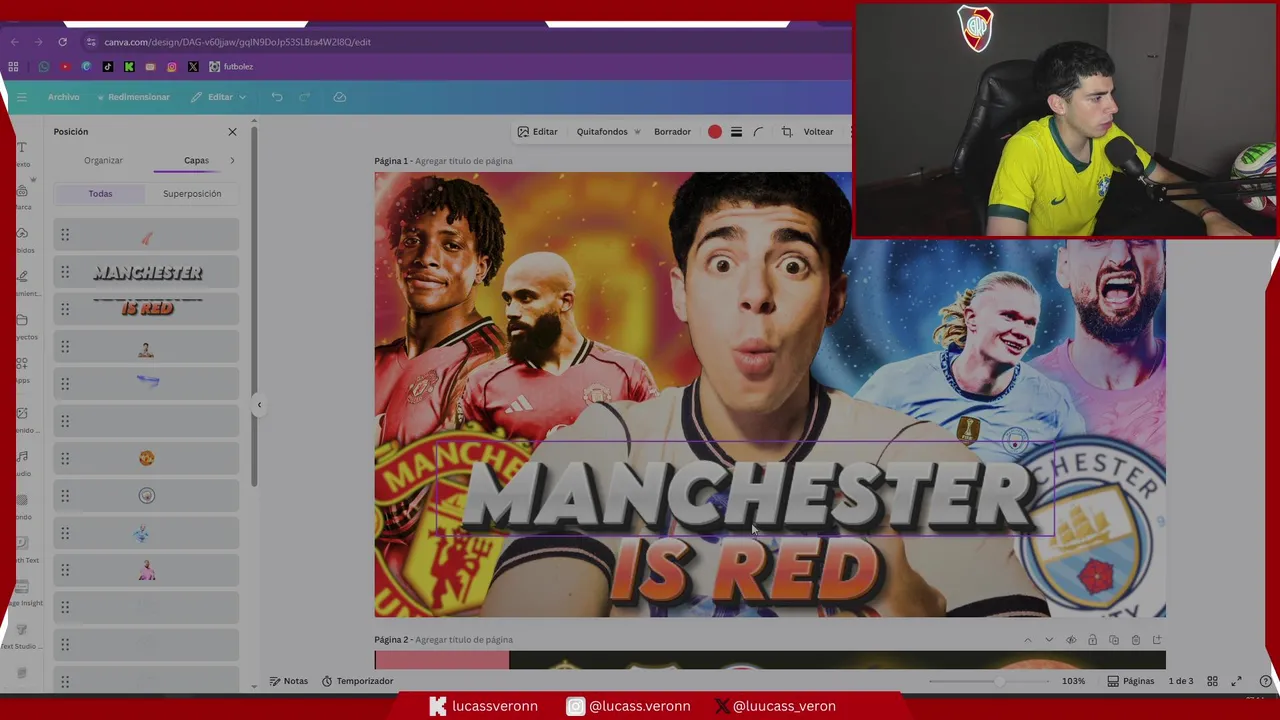This screenshot has height=720, width=1280.
Task: Close the Posición panel
Action: point(232,132)
